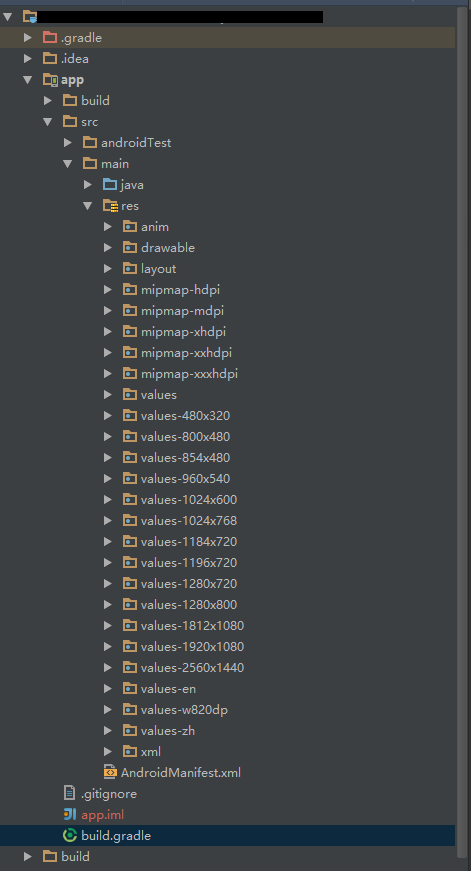
Task: Click the build.gradle file icon
Action: (x=70, y=835)
